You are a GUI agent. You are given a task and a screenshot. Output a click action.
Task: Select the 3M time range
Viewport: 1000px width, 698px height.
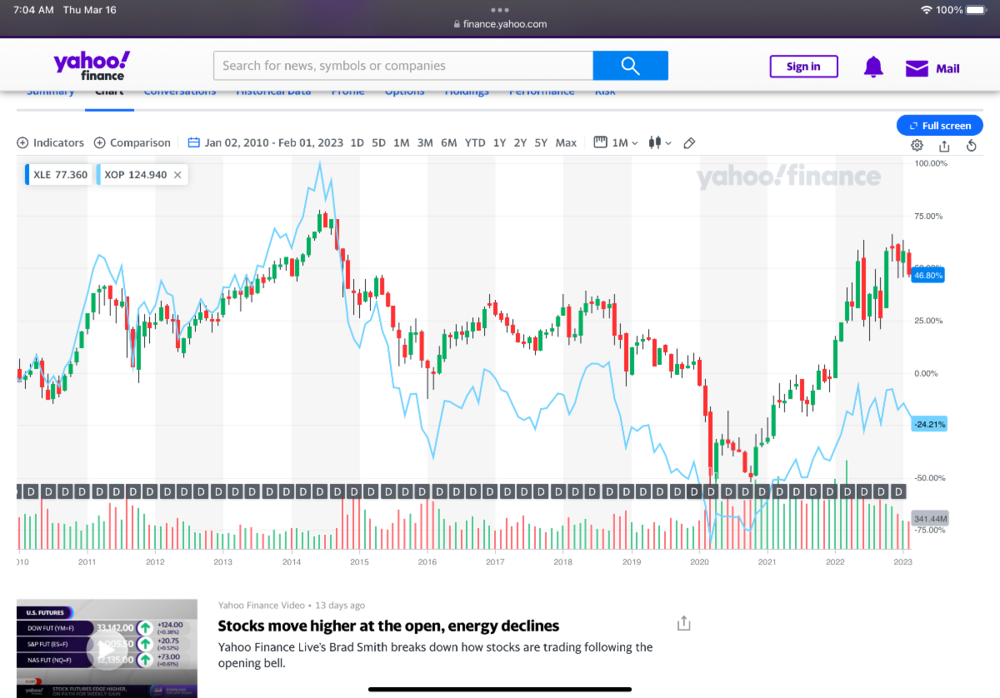pyautogui.click(x=425, y=143)
